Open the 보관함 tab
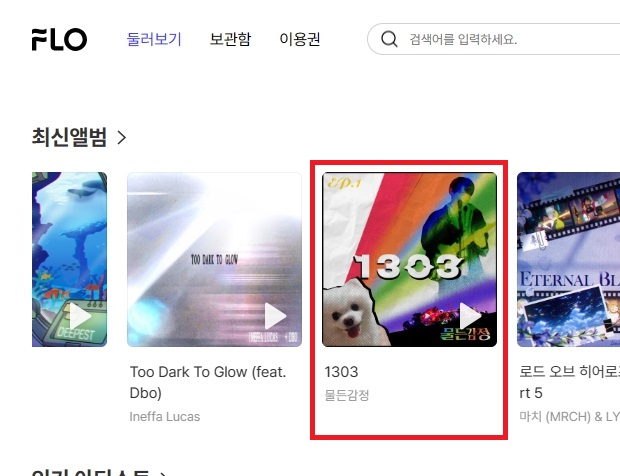 point(230,39)
